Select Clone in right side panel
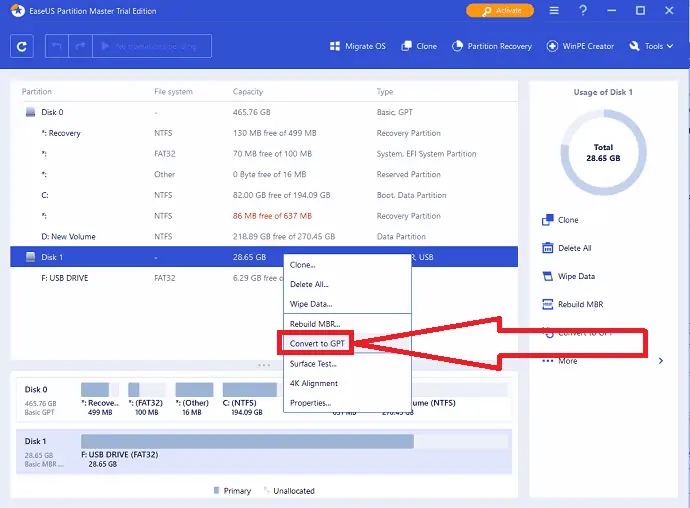The height and width of the screenshot is (508, 690). (x=560, y=220)
